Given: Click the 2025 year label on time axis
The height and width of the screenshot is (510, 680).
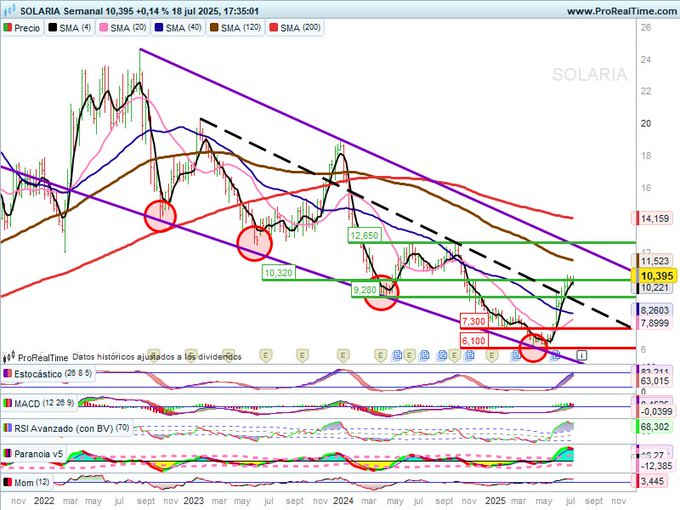Looking at the screenshot, I should click(495, 501).
